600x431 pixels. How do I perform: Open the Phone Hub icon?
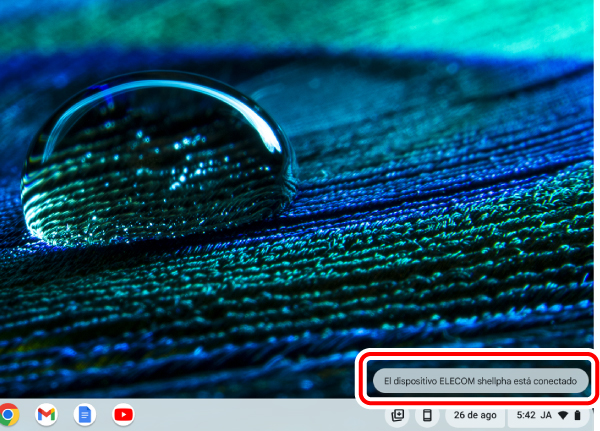[427, 415]
